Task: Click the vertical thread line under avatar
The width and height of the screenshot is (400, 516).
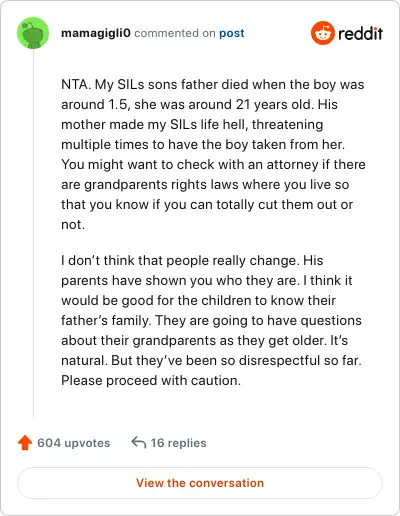Action: (x=33, y=233)
